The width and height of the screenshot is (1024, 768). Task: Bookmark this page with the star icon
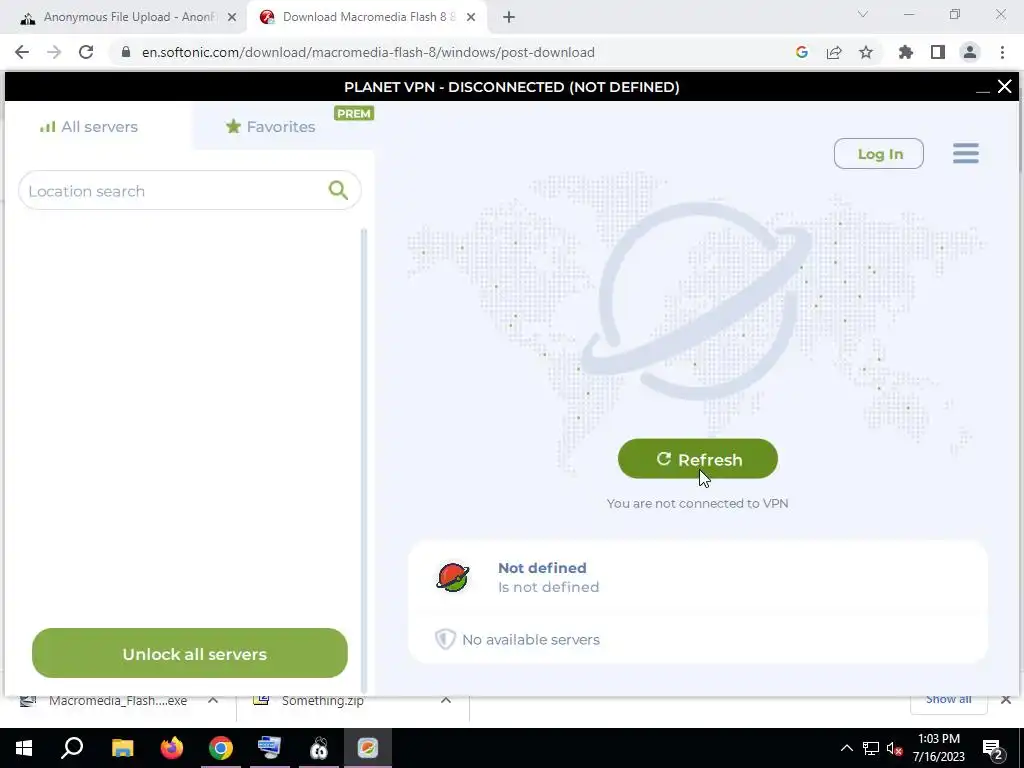(866, 52)
